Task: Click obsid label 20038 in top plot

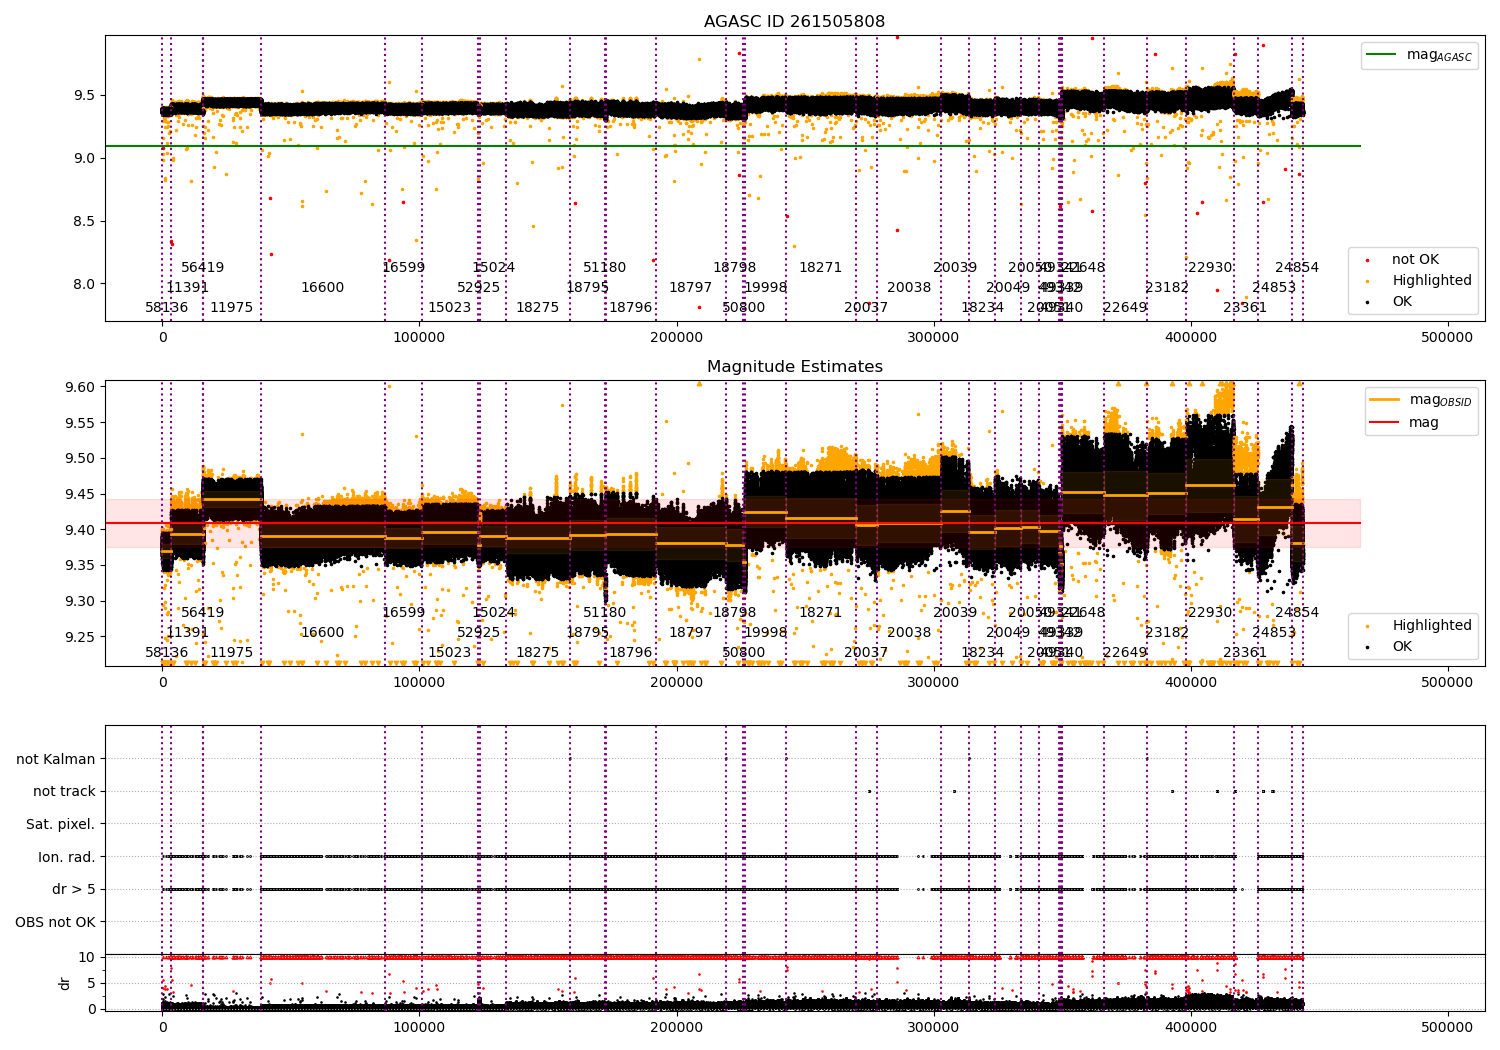Action: tap(909, 288)
